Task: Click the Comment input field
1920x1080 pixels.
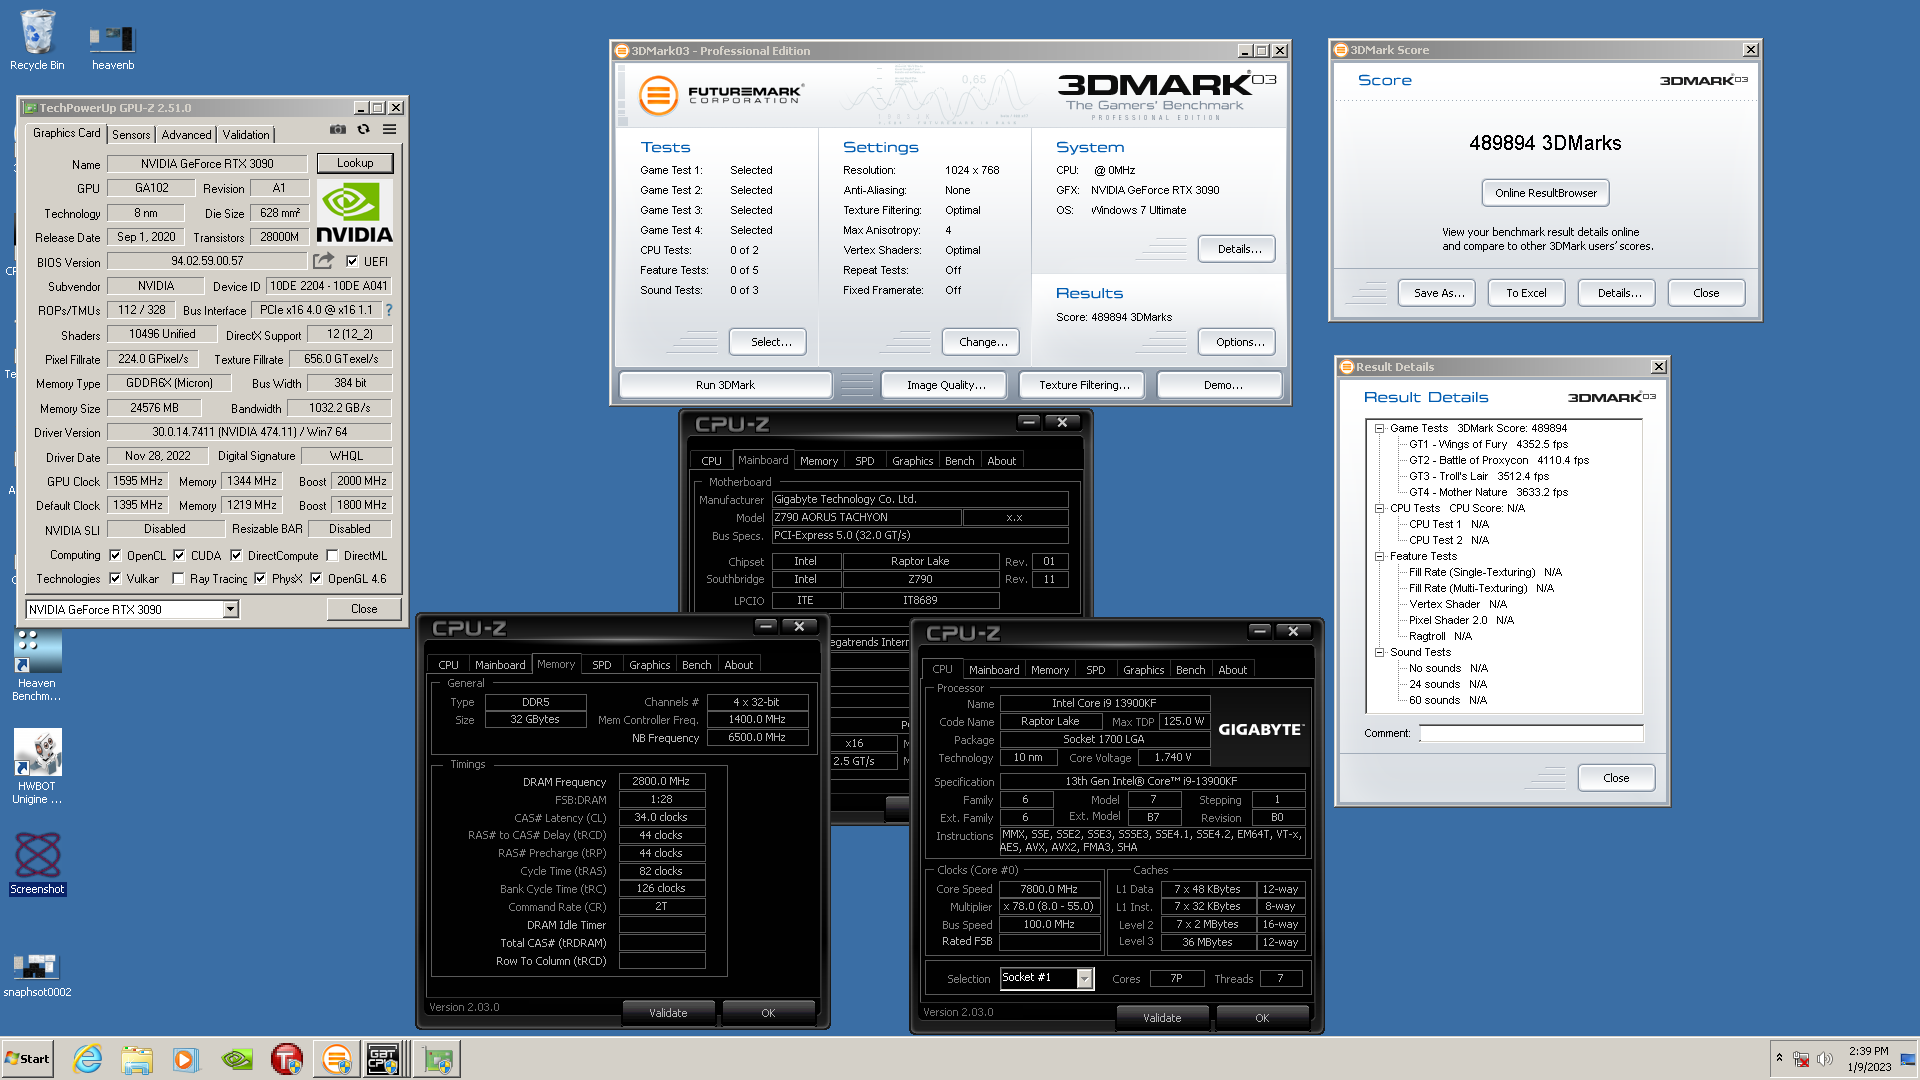Action: [x=1531, y=734]
